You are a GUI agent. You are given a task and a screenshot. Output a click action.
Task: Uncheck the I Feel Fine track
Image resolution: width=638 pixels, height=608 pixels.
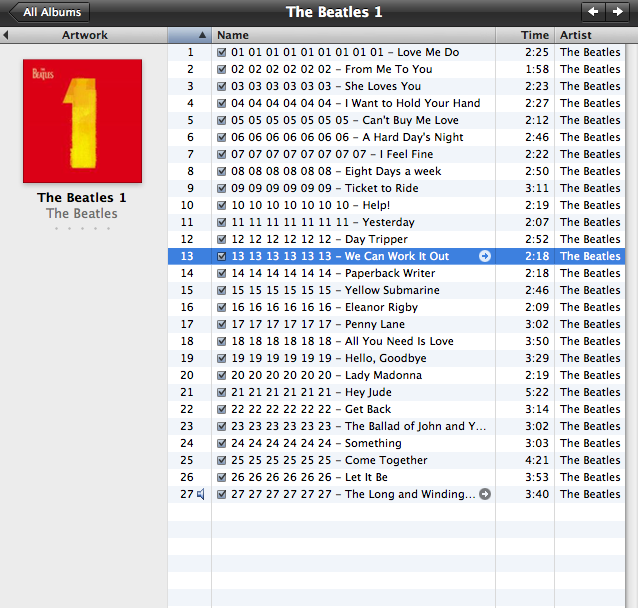221,154
